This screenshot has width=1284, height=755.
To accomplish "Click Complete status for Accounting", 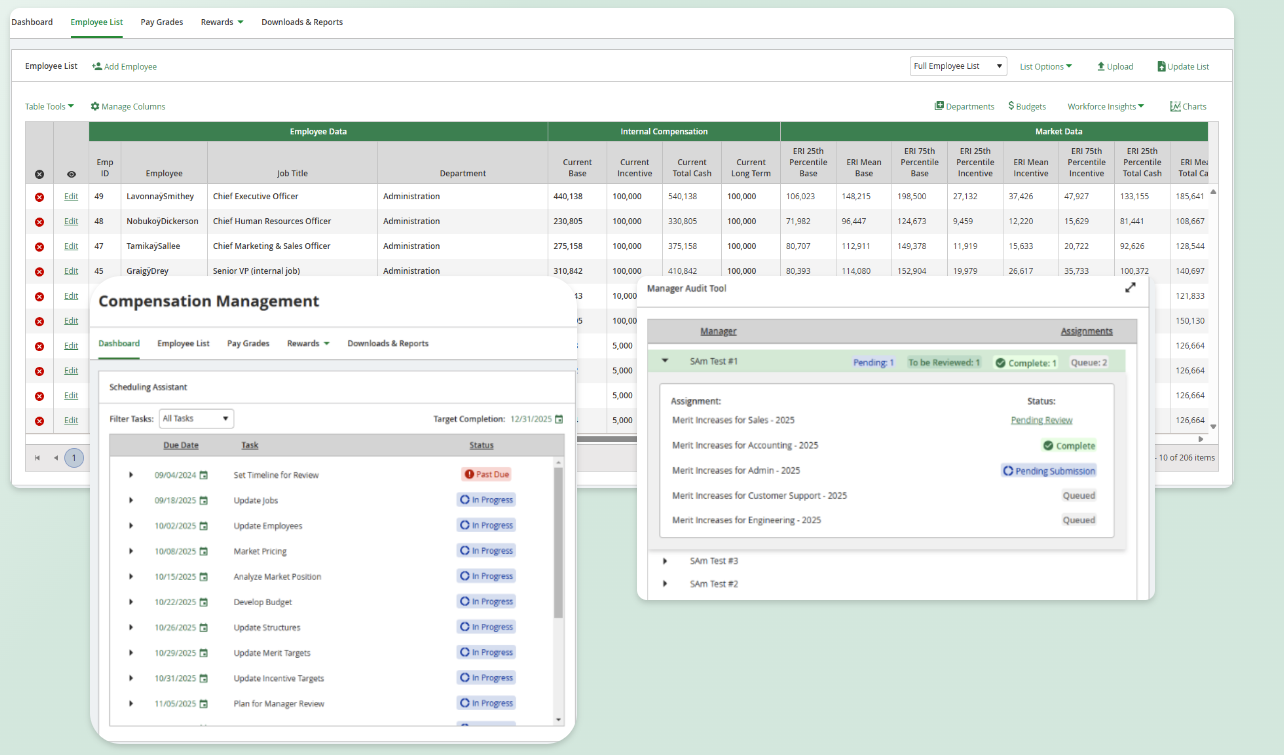I will tap(1069, 445).
